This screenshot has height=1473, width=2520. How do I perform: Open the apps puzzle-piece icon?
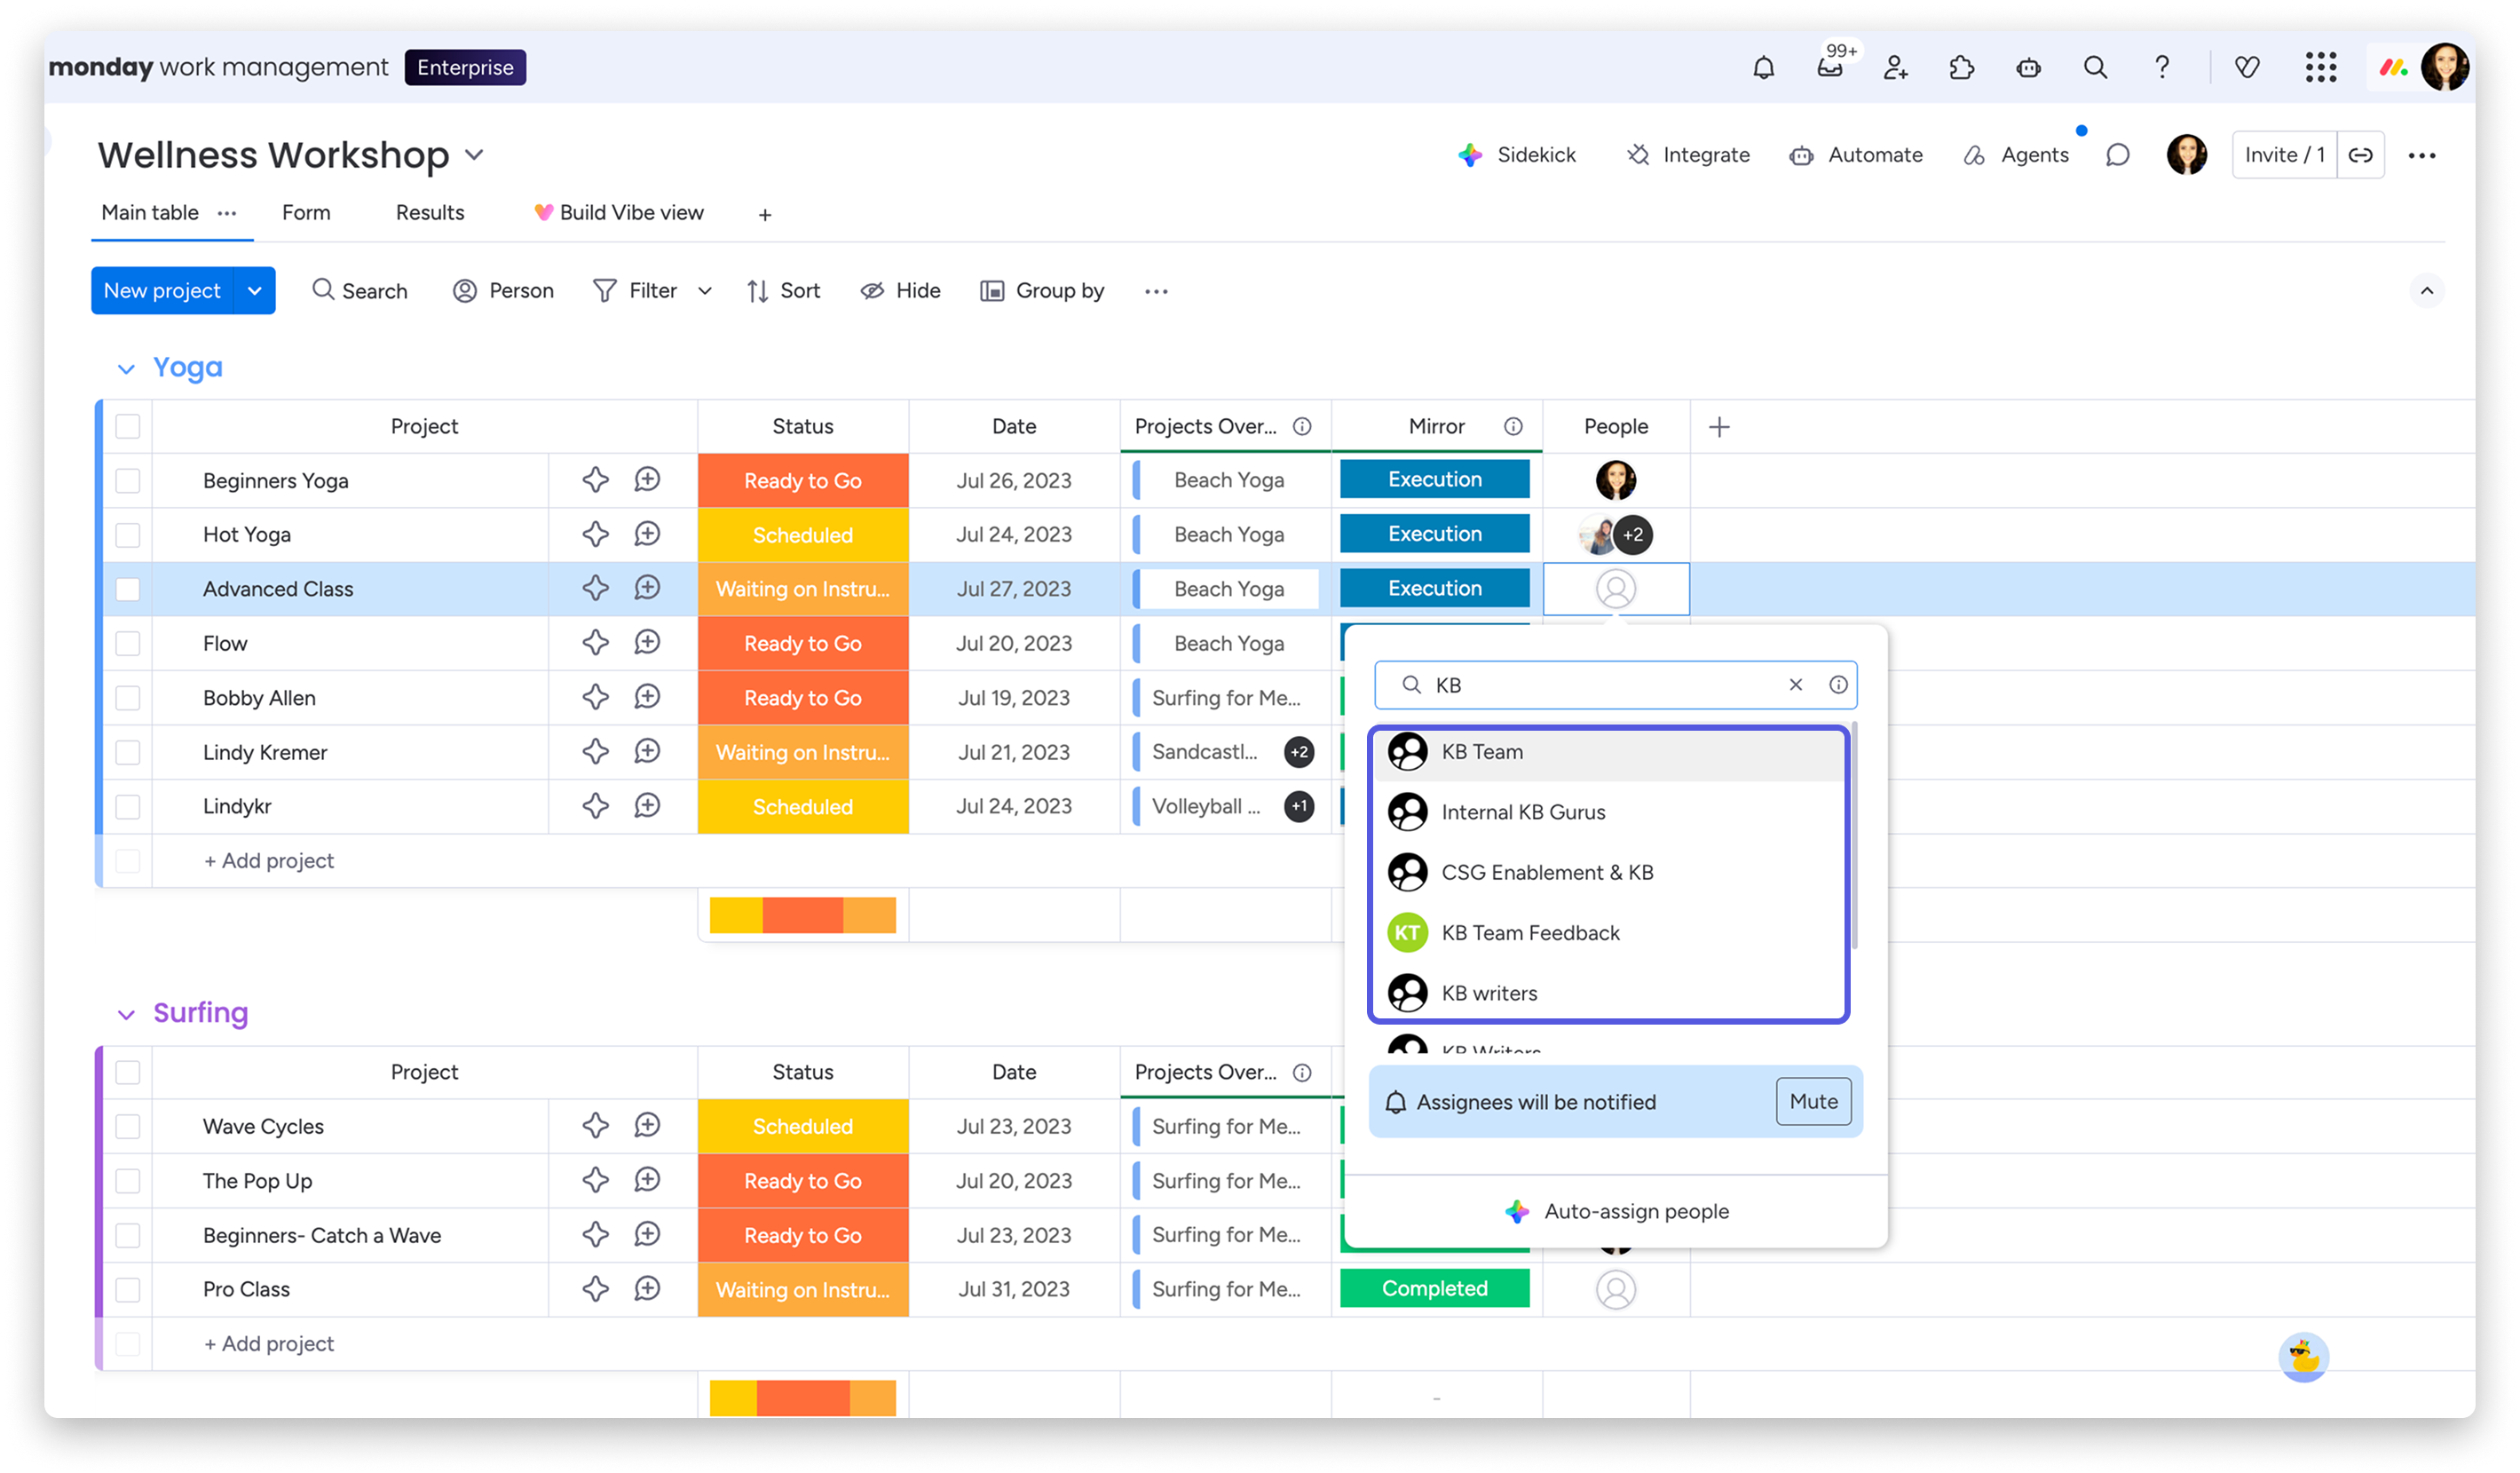1961,68
